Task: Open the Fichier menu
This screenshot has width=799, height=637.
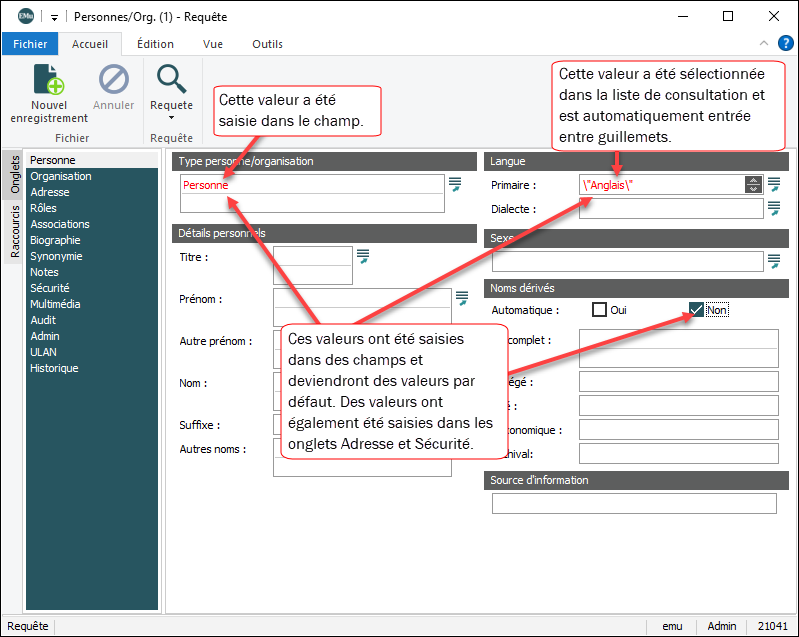Action: point(30,44)
